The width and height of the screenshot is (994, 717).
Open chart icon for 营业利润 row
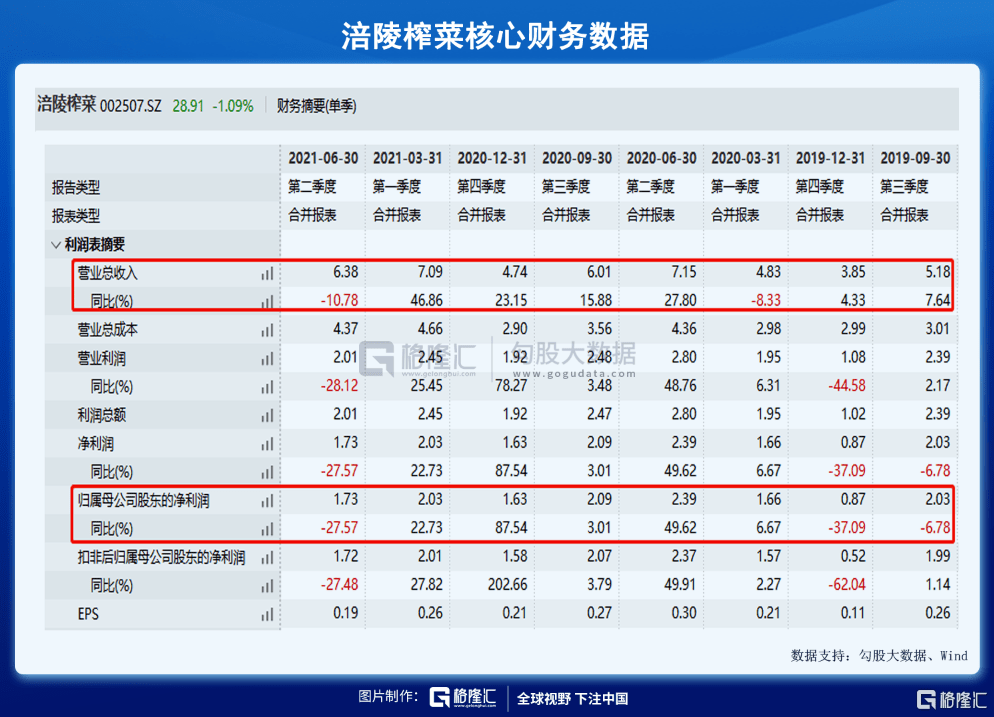(x=267, y=358)
